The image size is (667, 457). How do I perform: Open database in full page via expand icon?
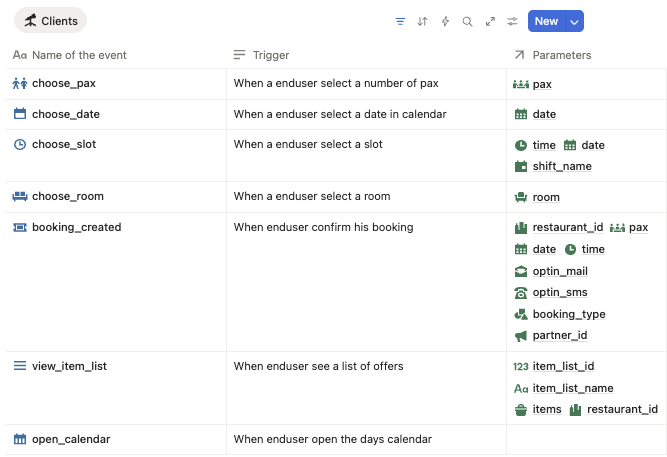tap(490, 21)
